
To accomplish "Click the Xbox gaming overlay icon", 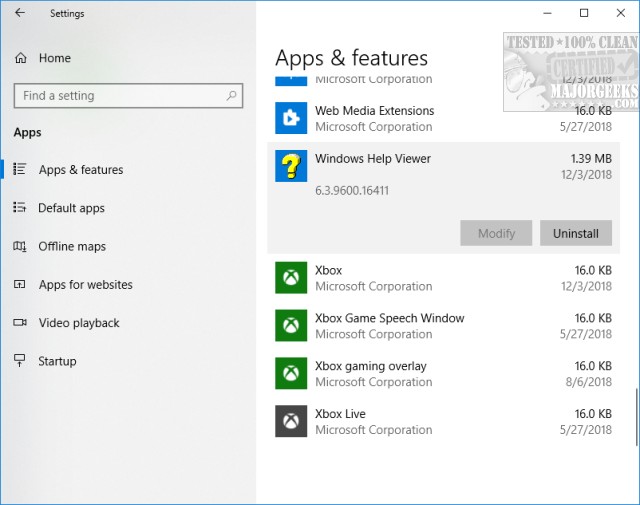I will 290,374.
